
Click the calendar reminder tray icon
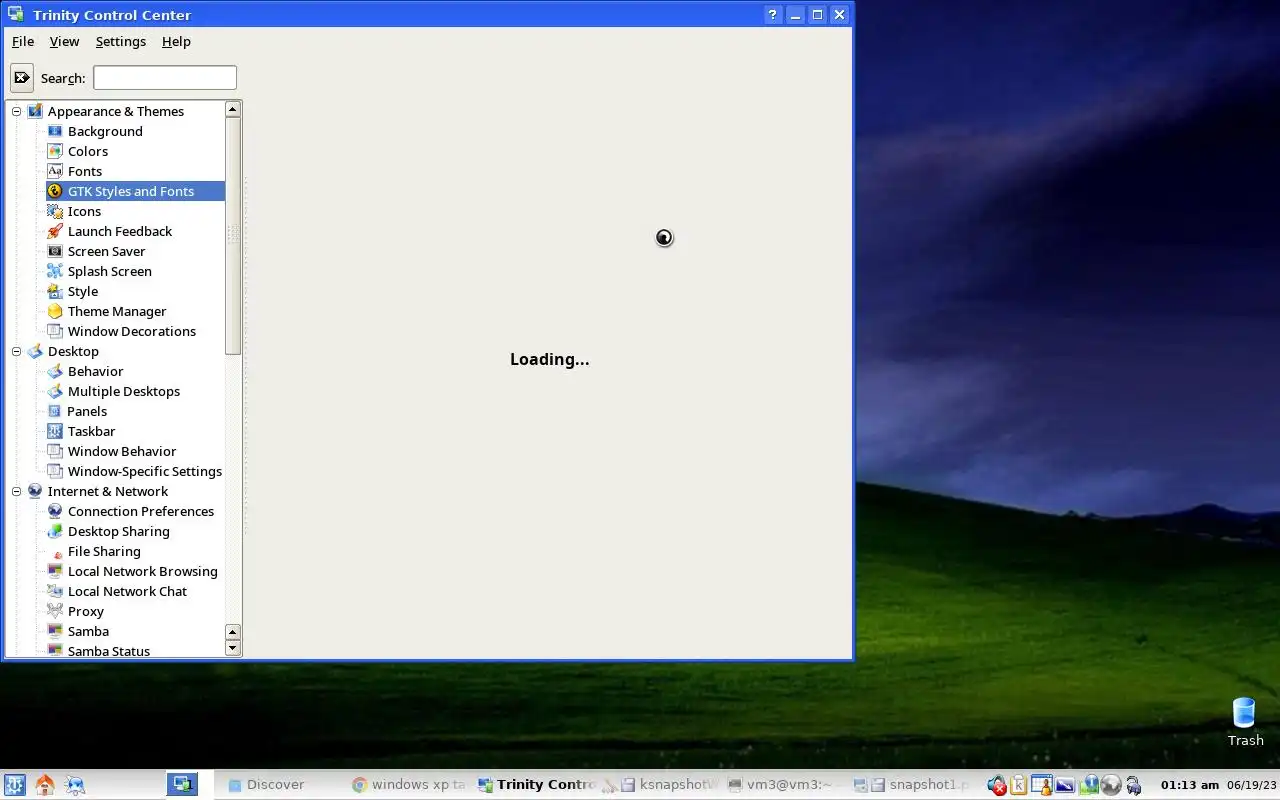click(x=1041, y=786)
